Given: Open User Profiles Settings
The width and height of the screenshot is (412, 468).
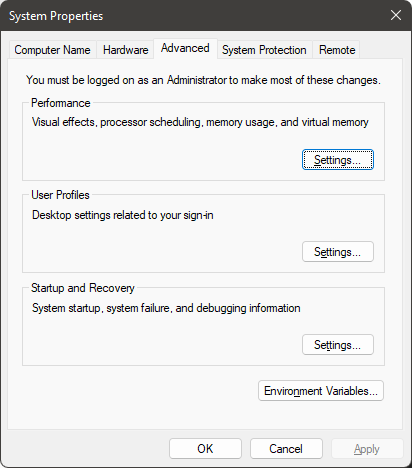Looking at the screenshot, I should [338, 252].
